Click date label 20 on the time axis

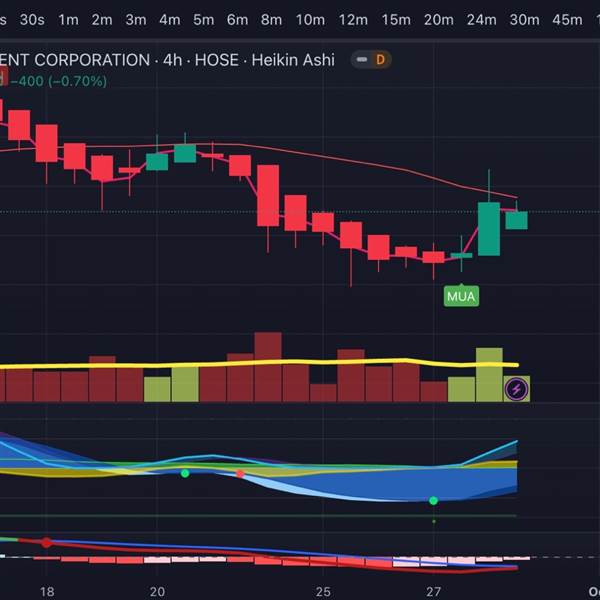coord(157,592)
